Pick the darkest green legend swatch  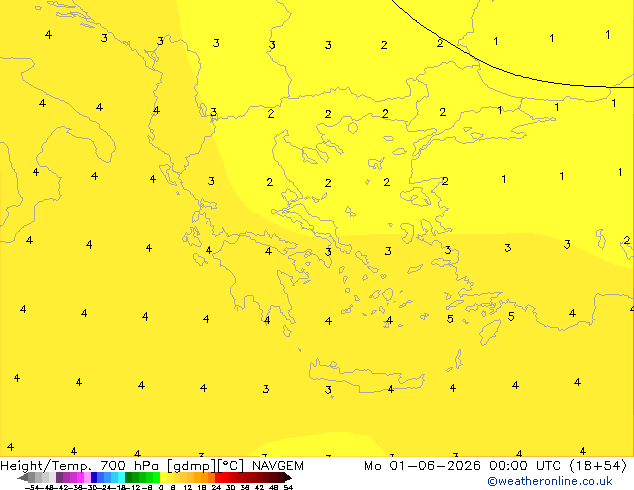coord(128,477)
